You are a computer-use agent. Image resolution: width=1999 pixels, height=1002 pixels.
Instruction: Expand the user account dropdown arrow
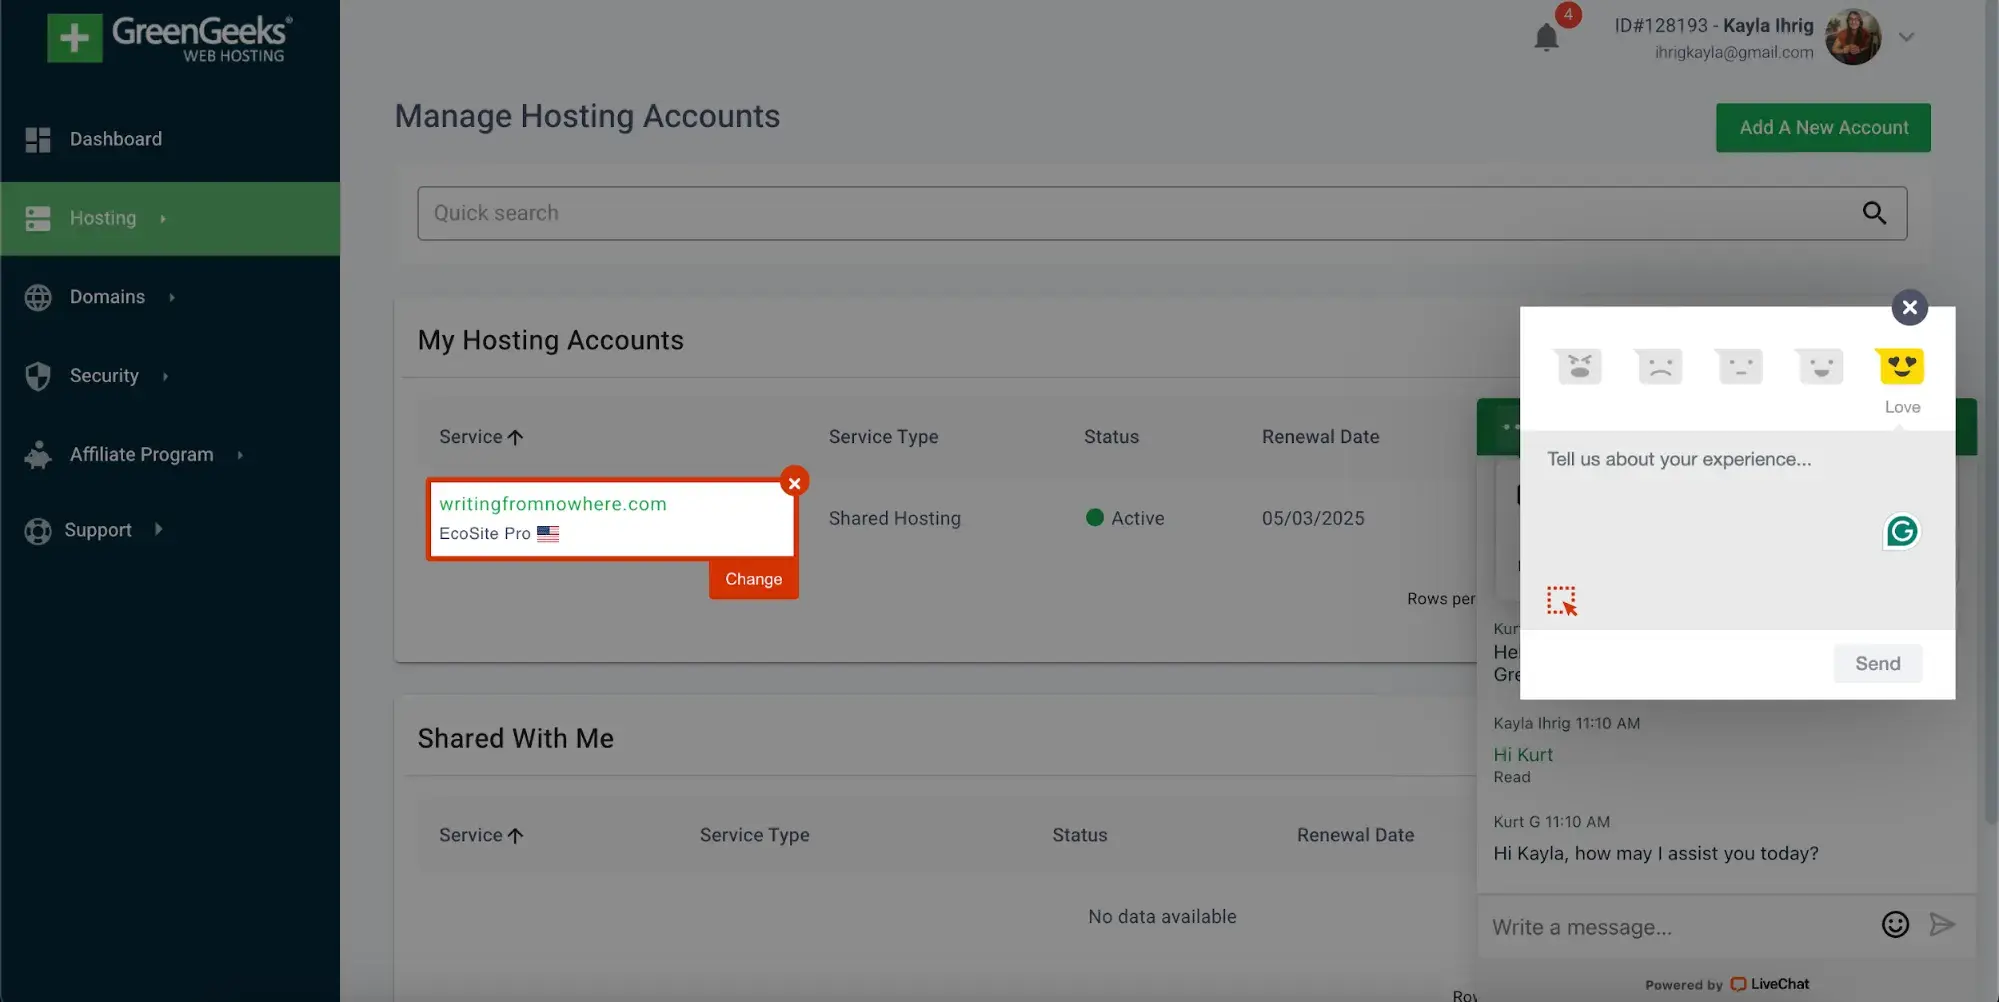pos(1906,38)
